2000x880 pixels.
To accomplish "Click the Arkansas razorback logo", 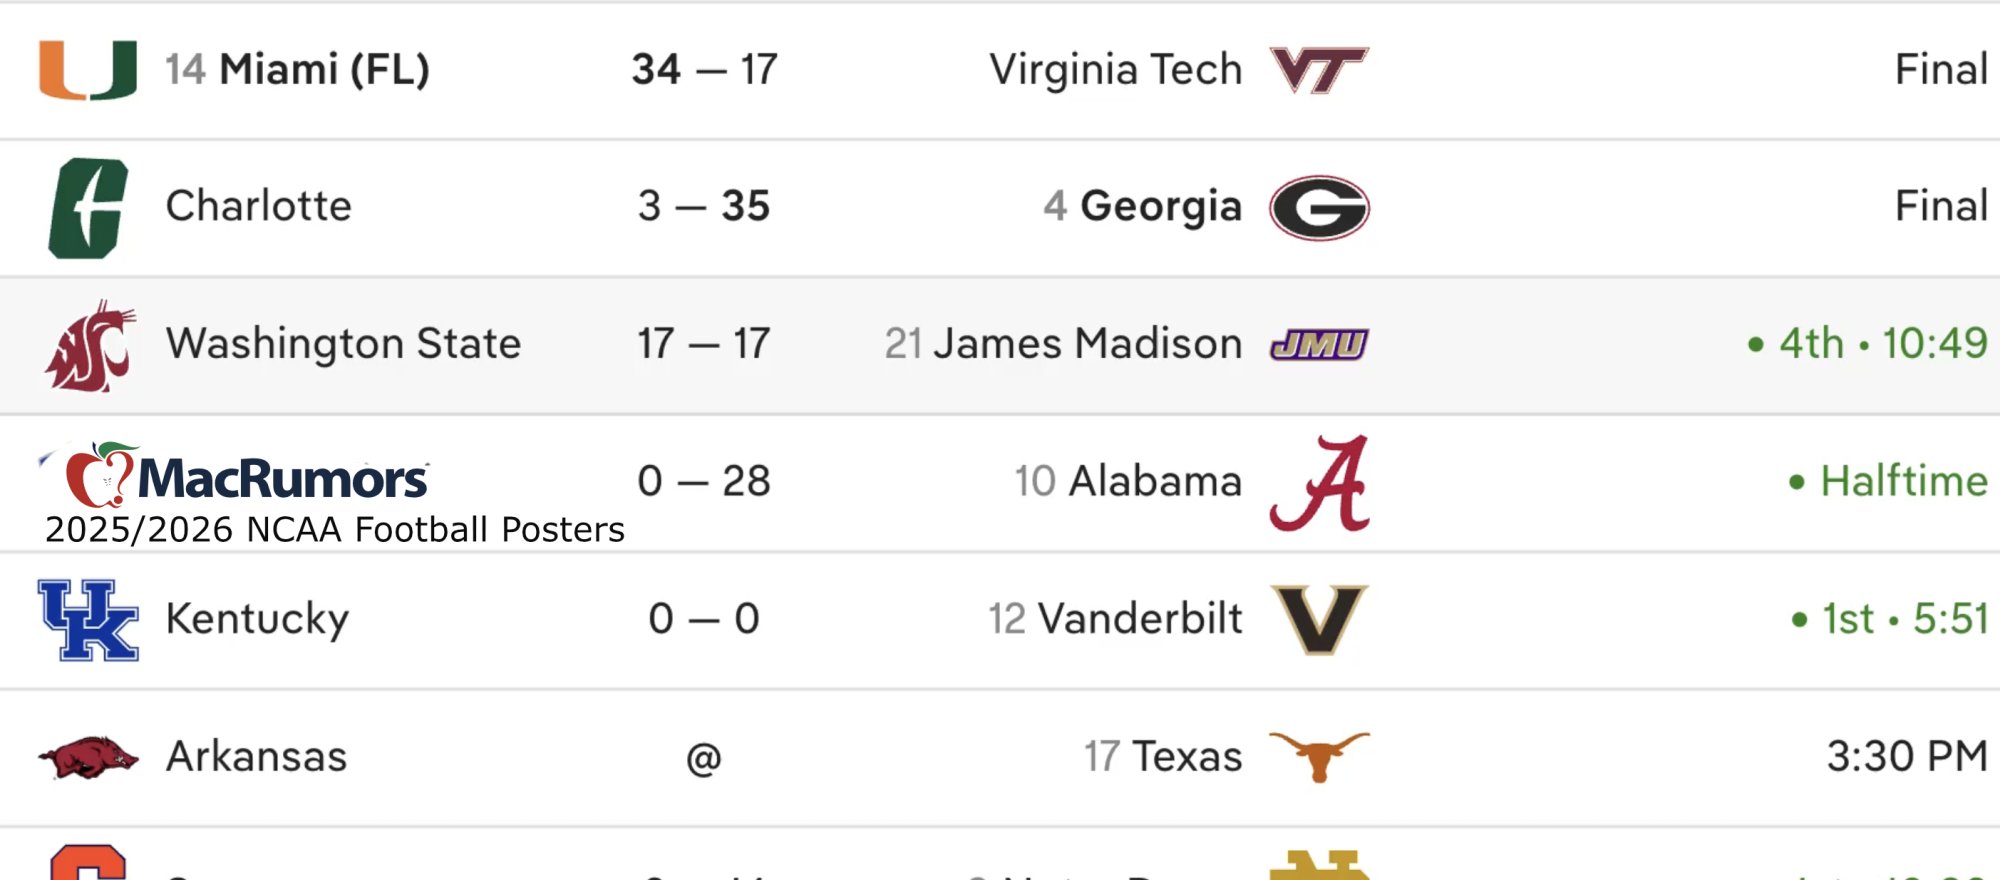I will tap(86, 757).
